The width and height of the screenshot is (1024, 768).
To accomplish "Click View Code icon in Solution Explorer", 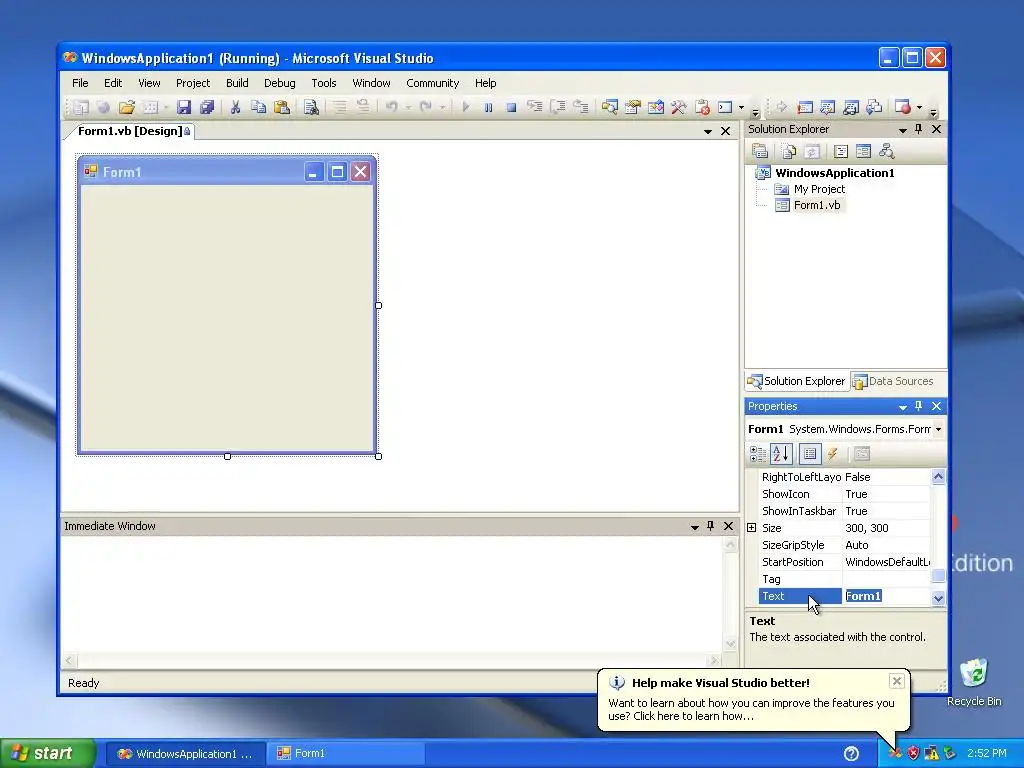I will [840, 152].
